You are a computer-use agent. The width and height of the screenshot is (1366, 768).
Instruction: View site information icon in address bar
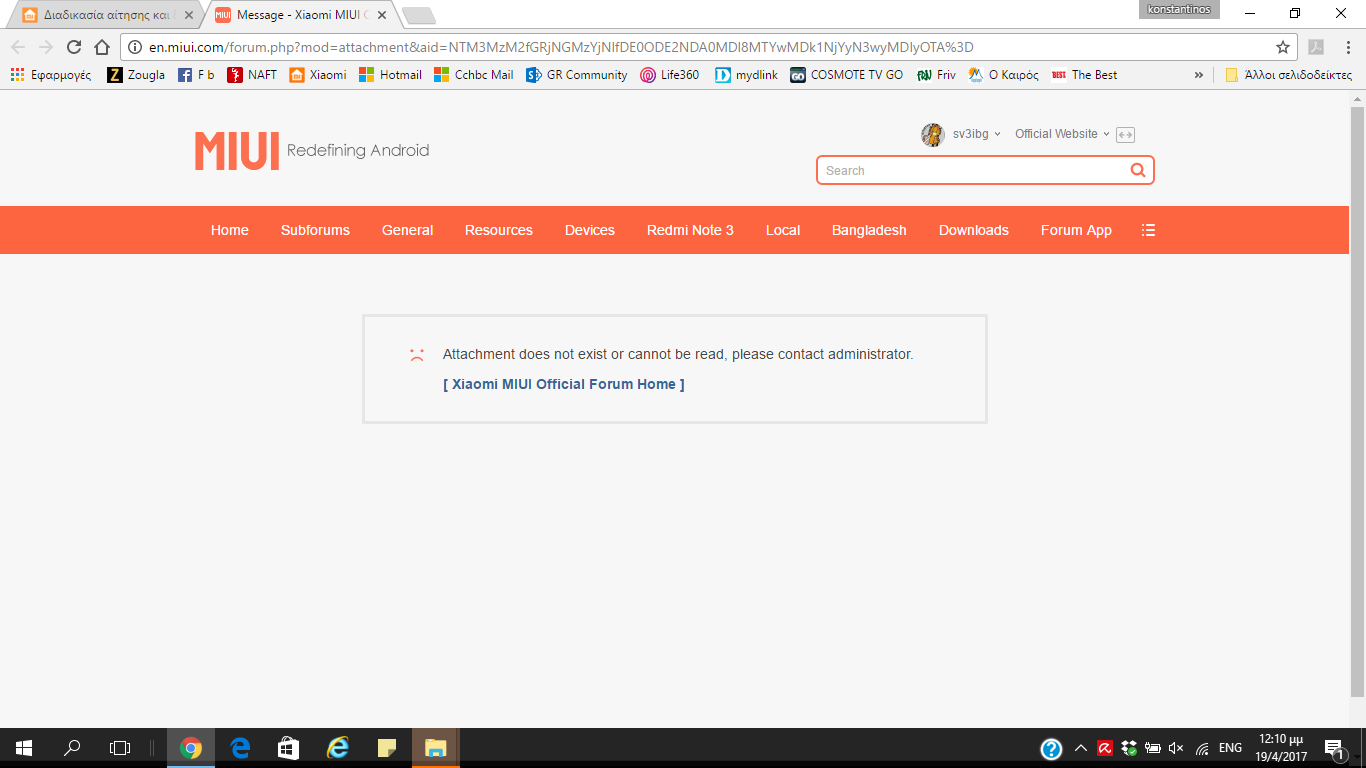135,47
